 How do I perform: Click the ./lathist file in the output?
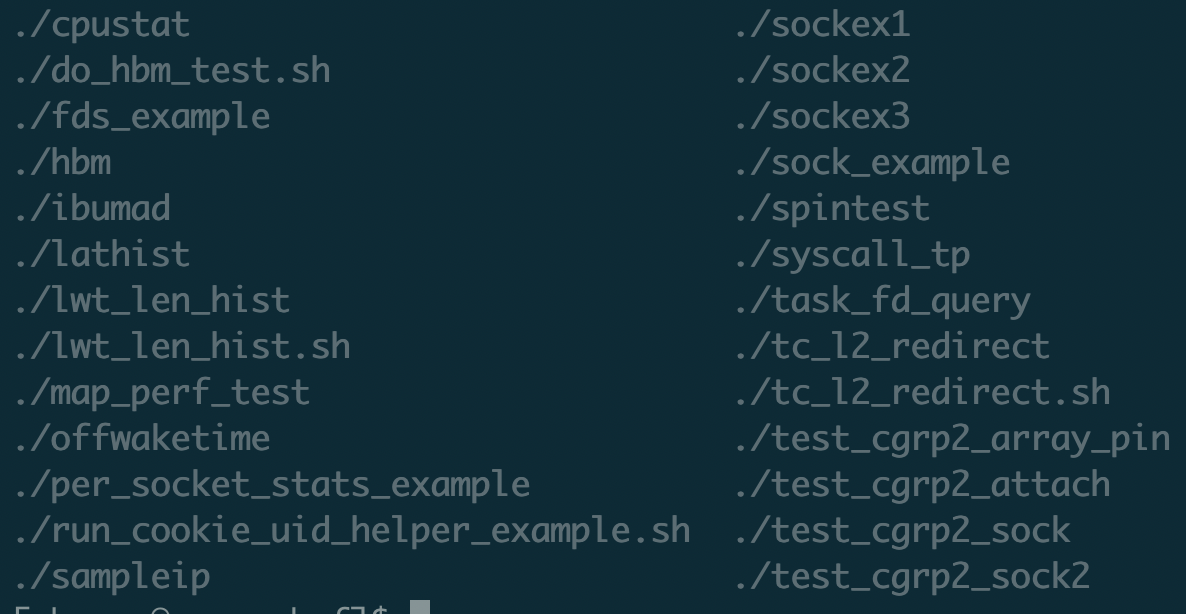click(102, 254)
